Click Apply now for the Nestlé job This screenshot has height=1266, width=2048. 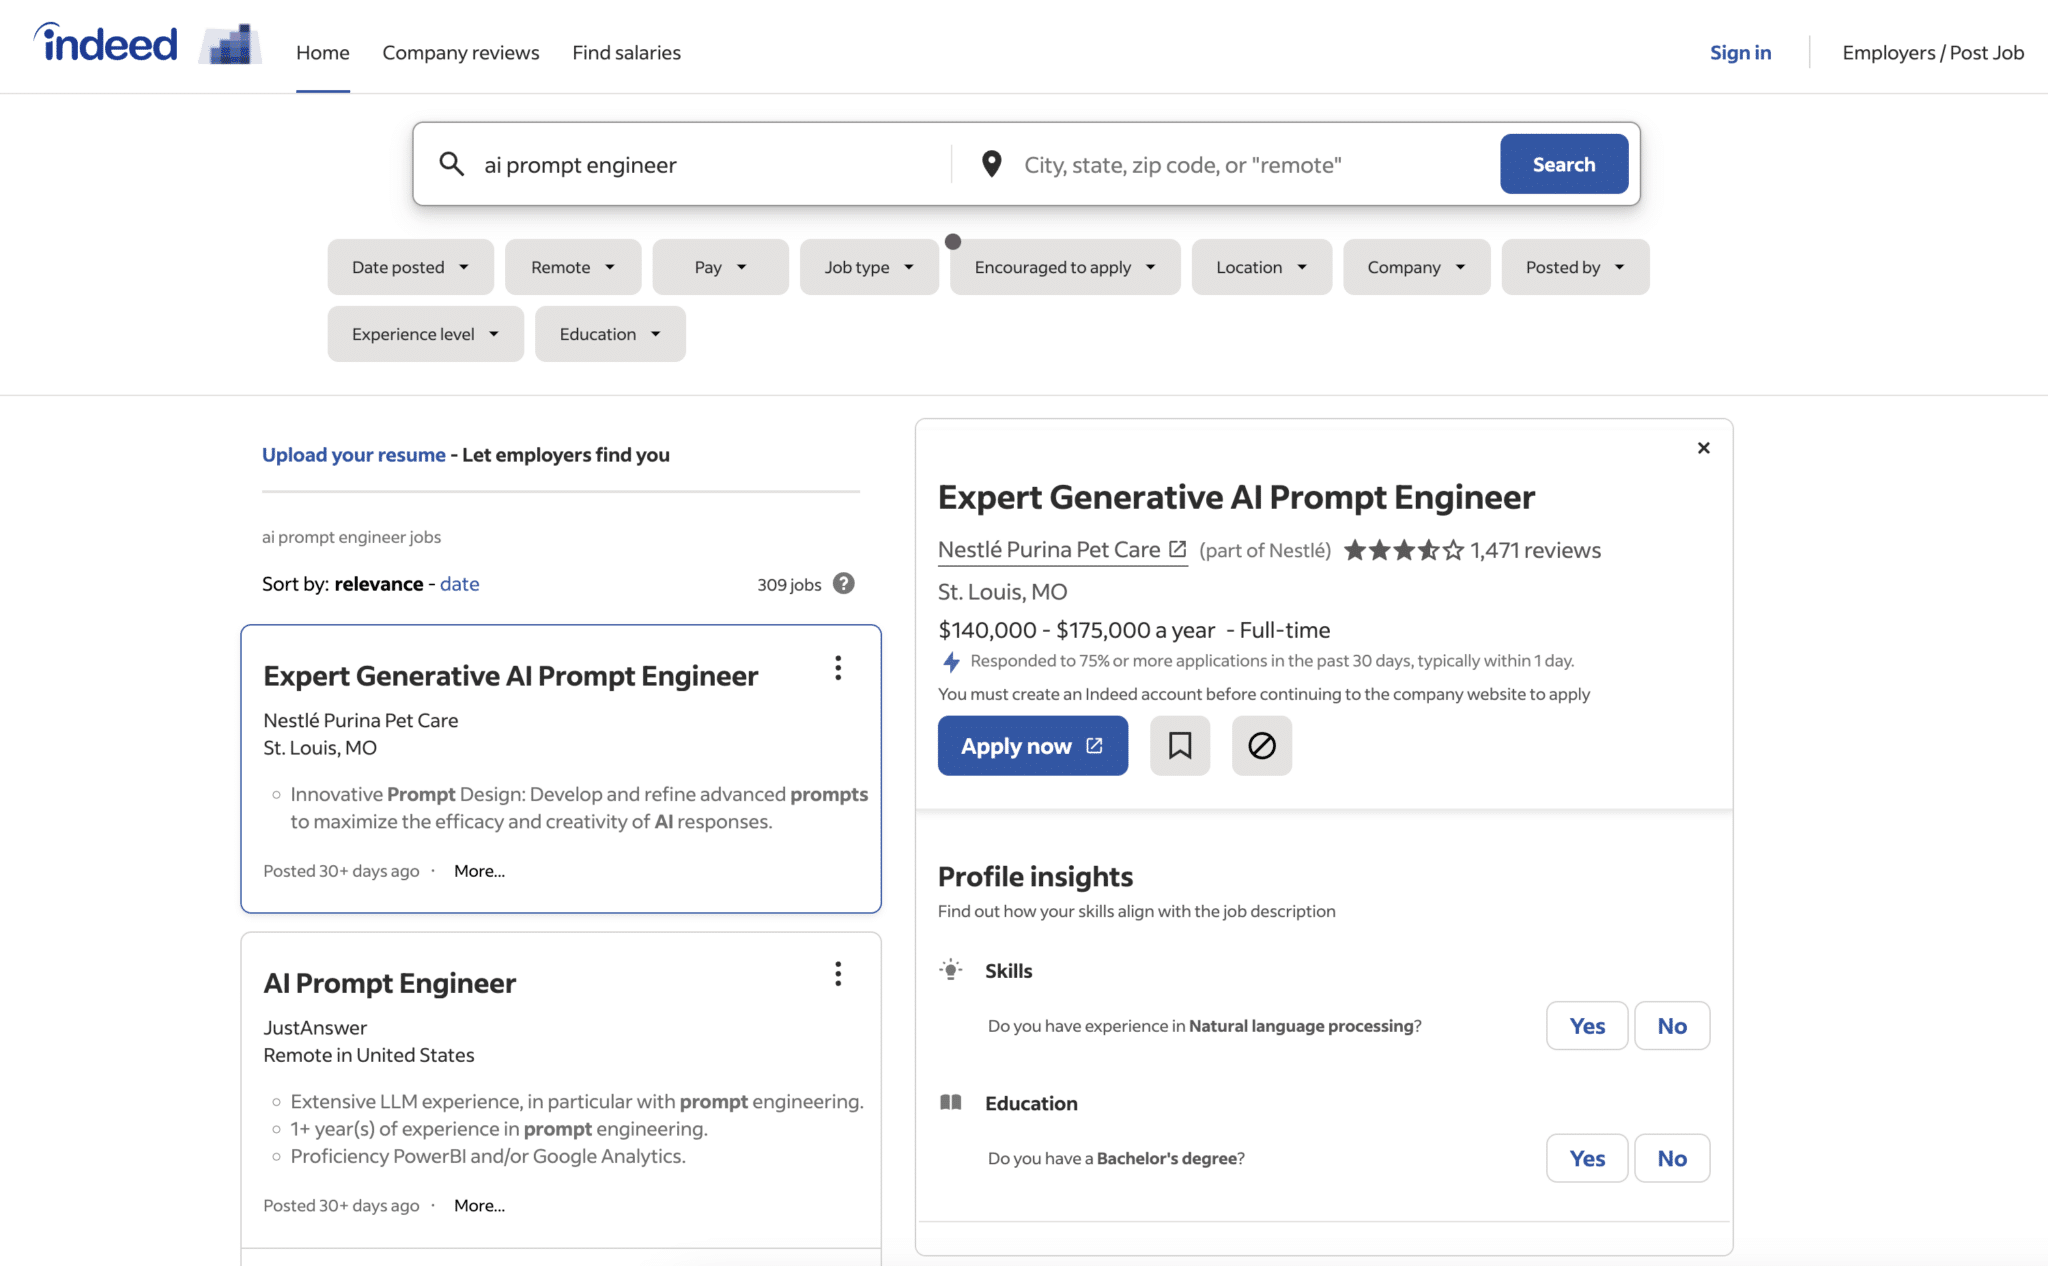(x=1032, y=745)
